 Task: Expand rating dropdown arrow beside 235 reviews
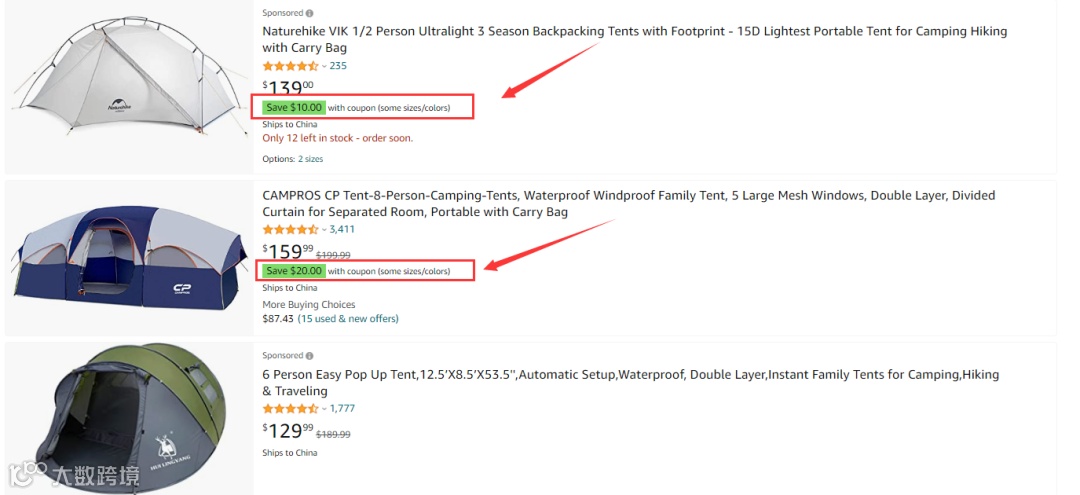324,67
